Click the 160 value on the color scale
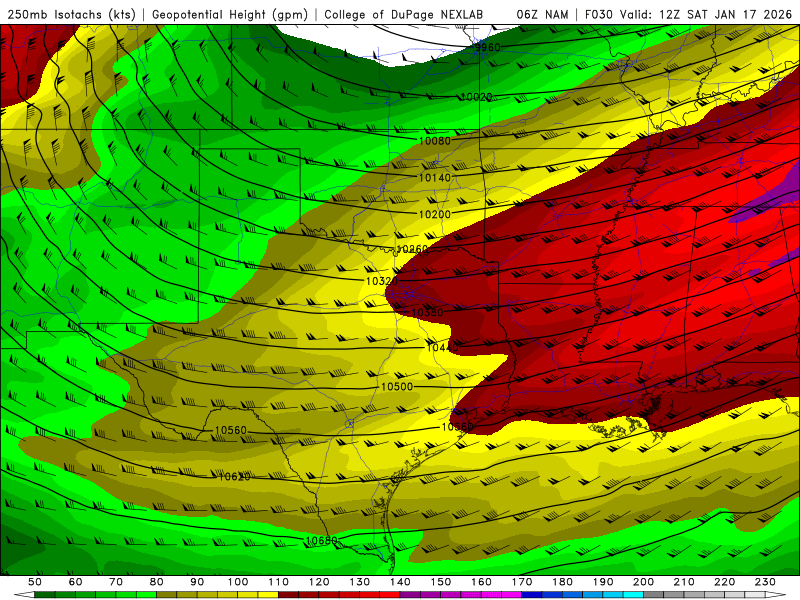 (481, 582)
